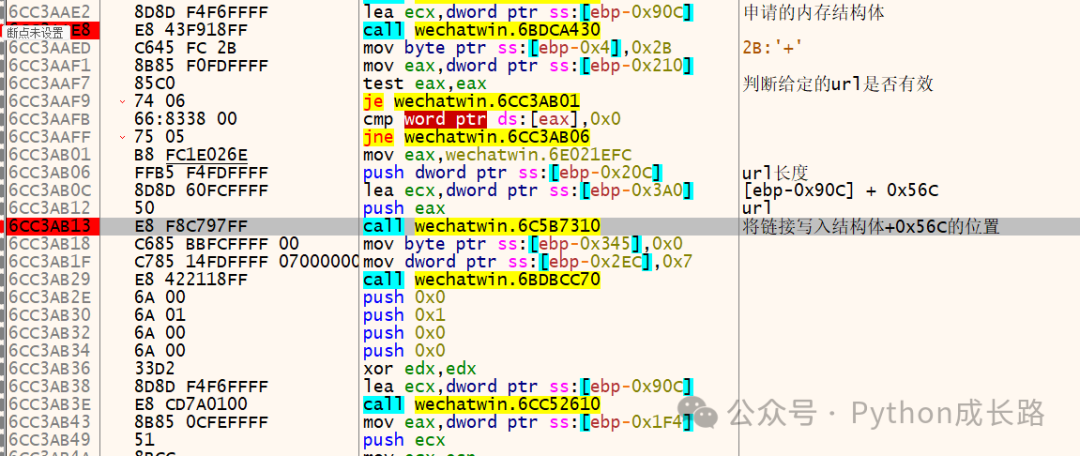Click the bytes B8 FC1E026E
The image size is (1080, 456).
tap(191, 155)
